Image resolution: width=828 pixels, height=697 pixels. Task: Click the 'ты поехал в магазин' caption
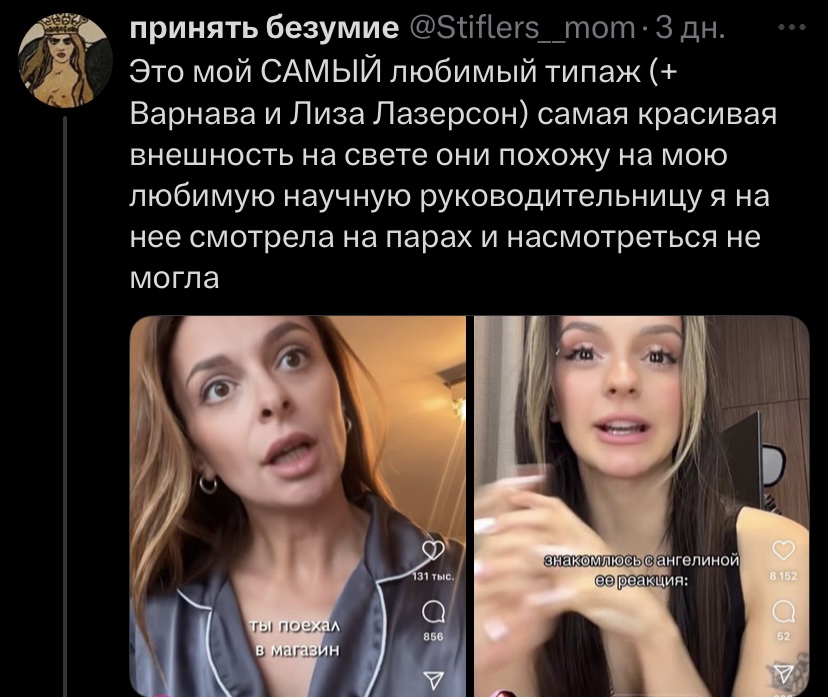tap(295, 638)
